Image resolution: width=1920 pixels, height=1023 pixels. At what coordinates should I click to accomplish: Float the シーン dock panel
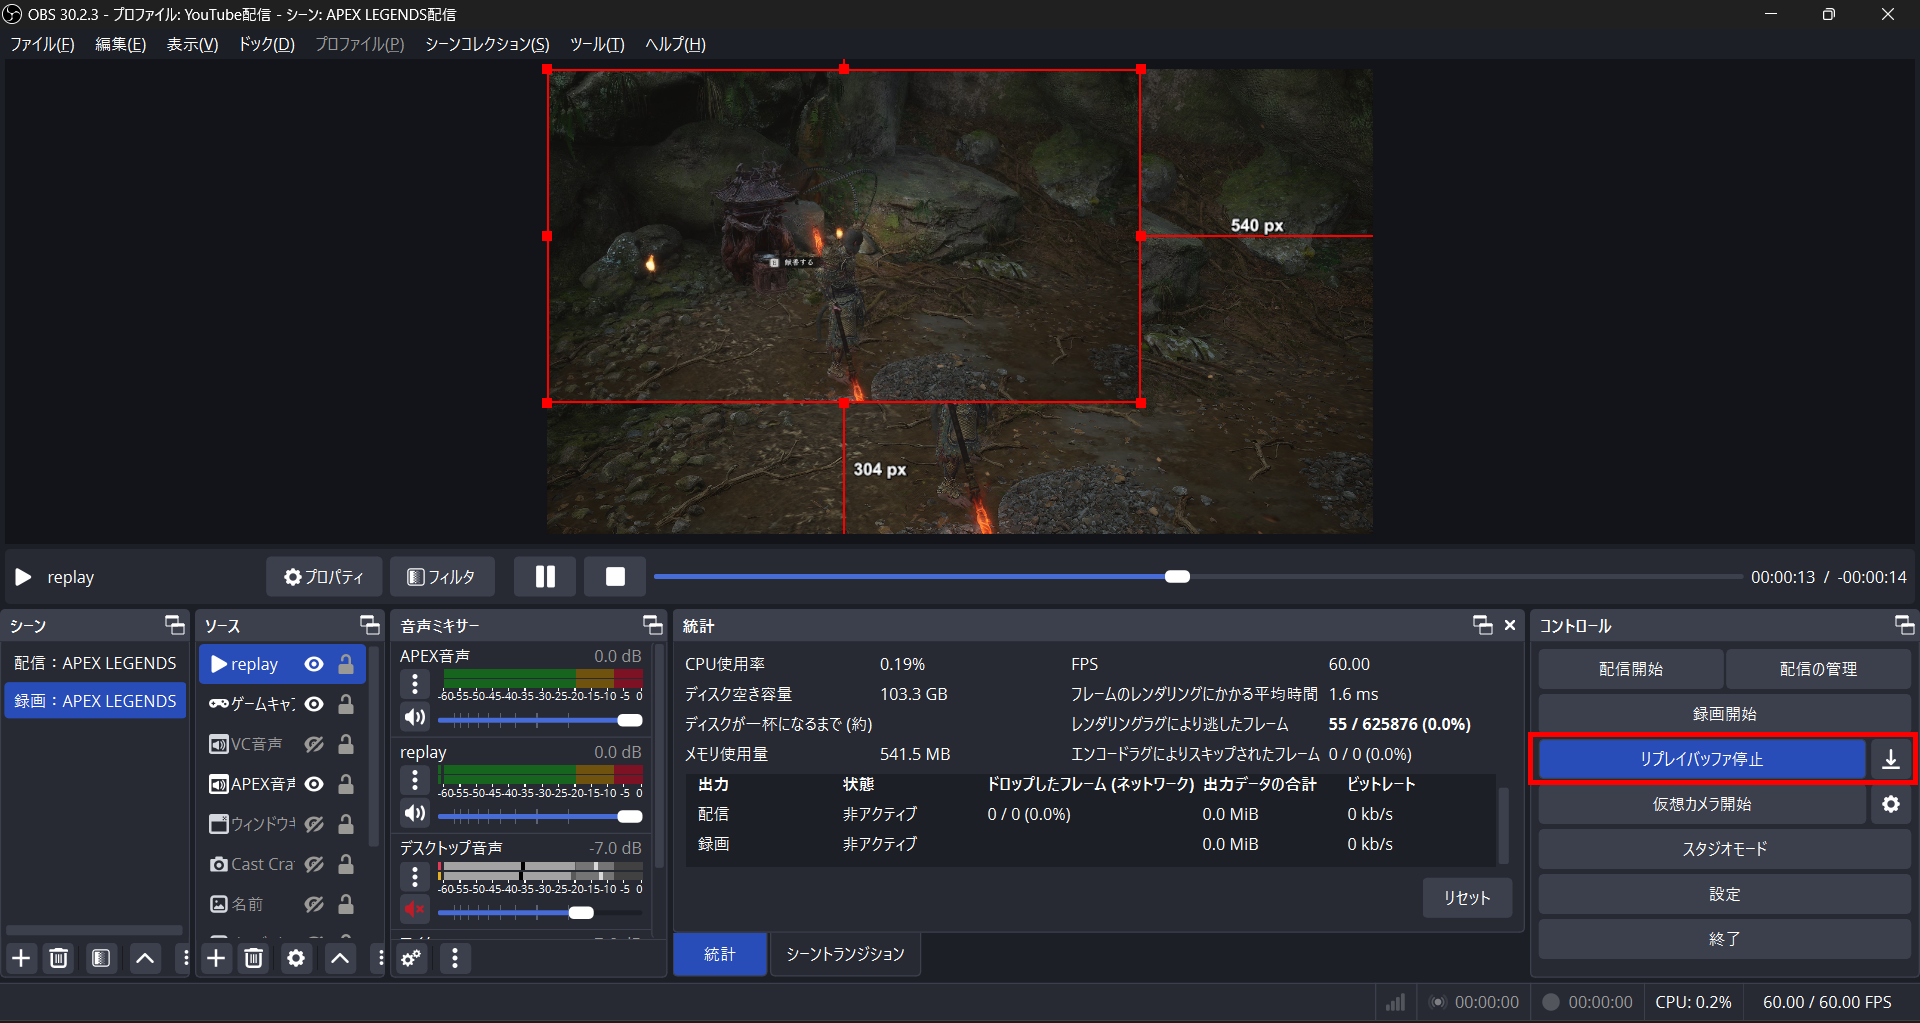coord(175,625)
